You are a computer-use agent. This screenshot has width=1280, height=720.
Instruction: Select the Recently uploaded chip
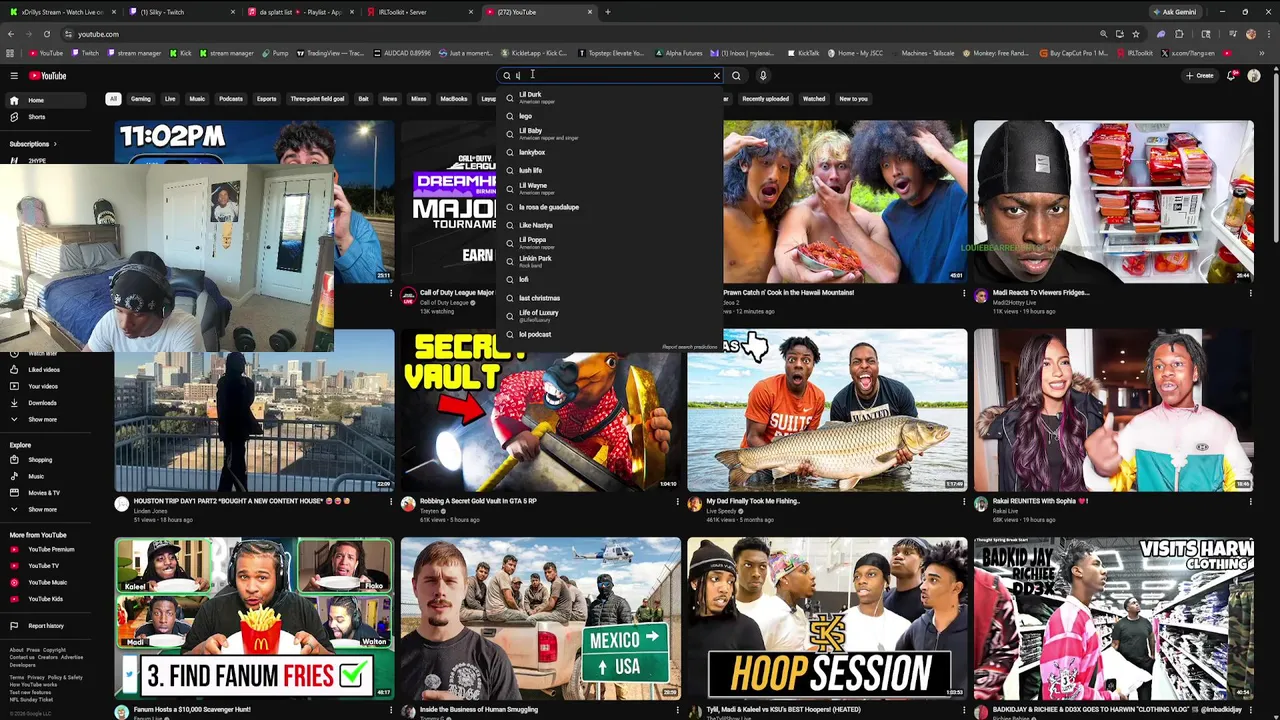point(765,99)
